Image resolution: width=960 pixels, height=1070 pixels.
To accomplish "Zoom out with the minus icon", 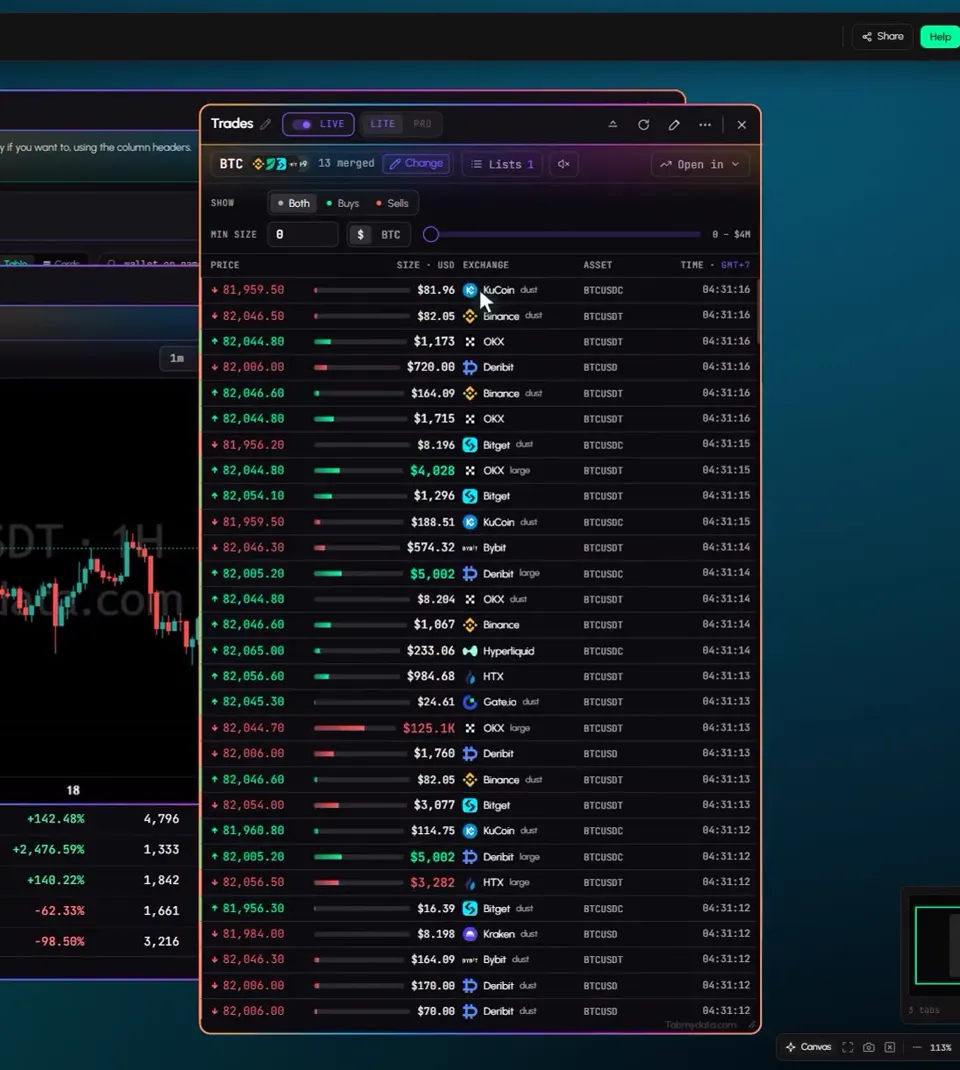I will (x=916, y=1047).
